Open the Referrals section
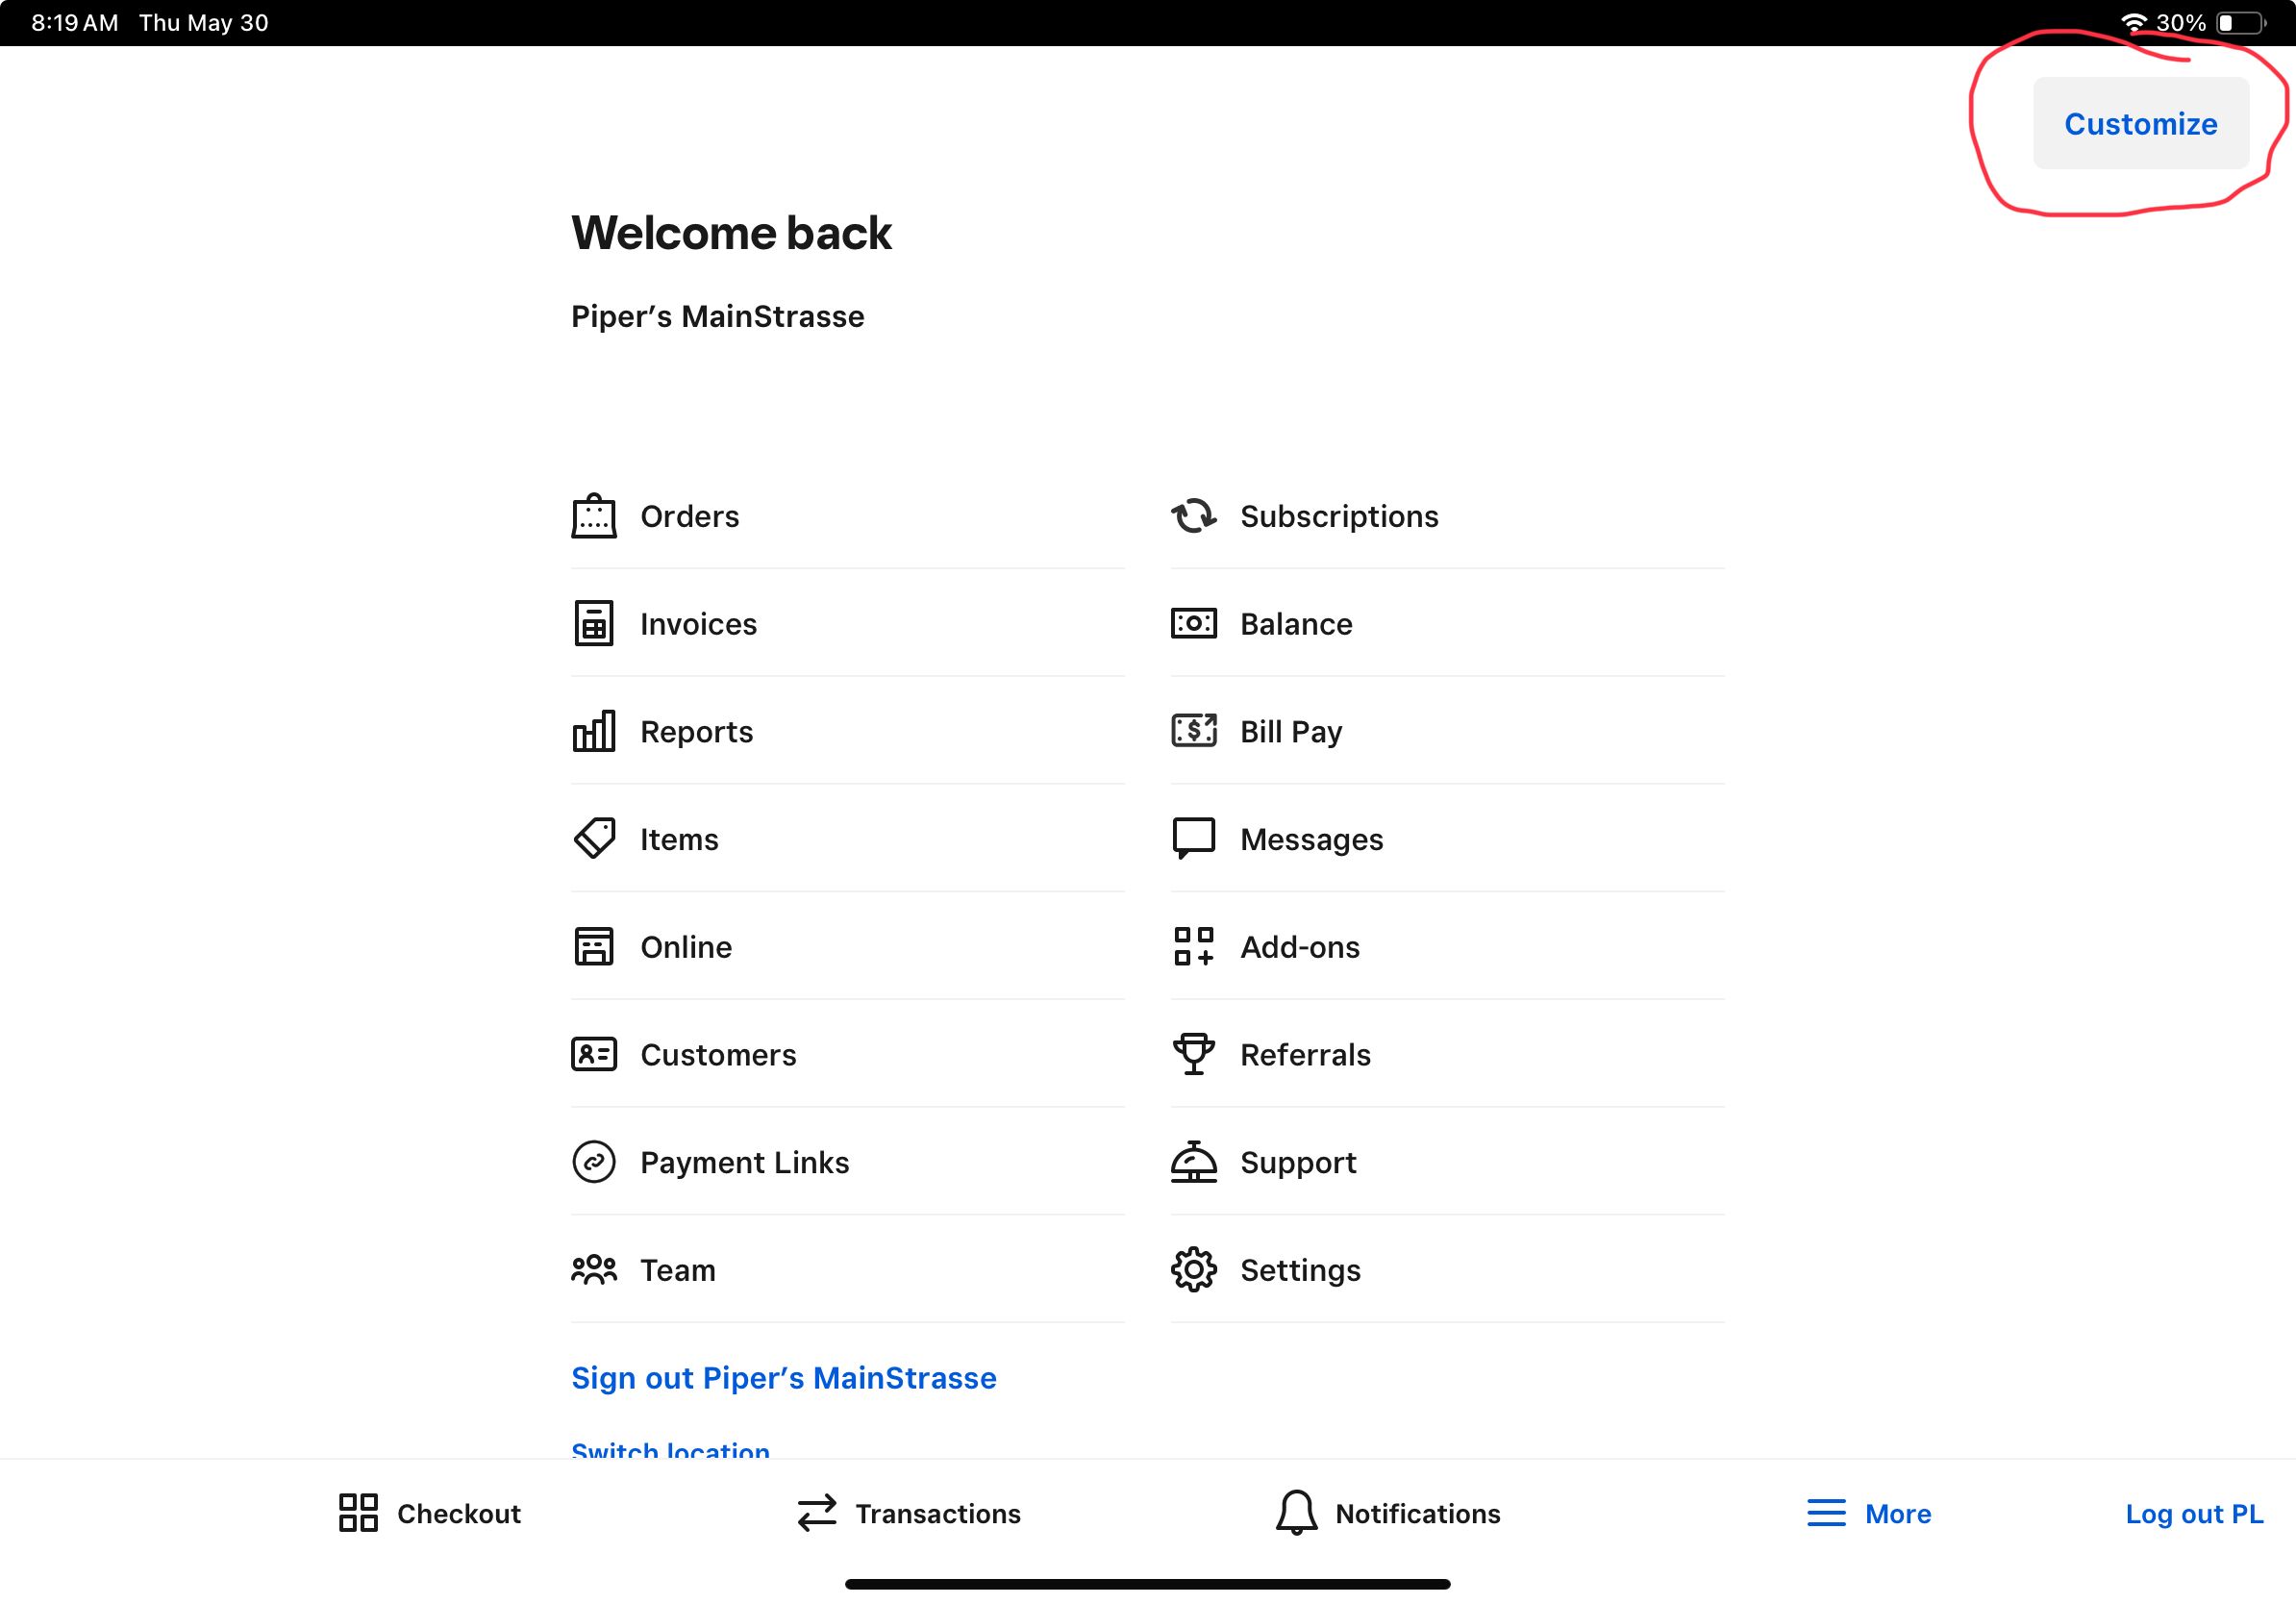 (1306, 1054)
